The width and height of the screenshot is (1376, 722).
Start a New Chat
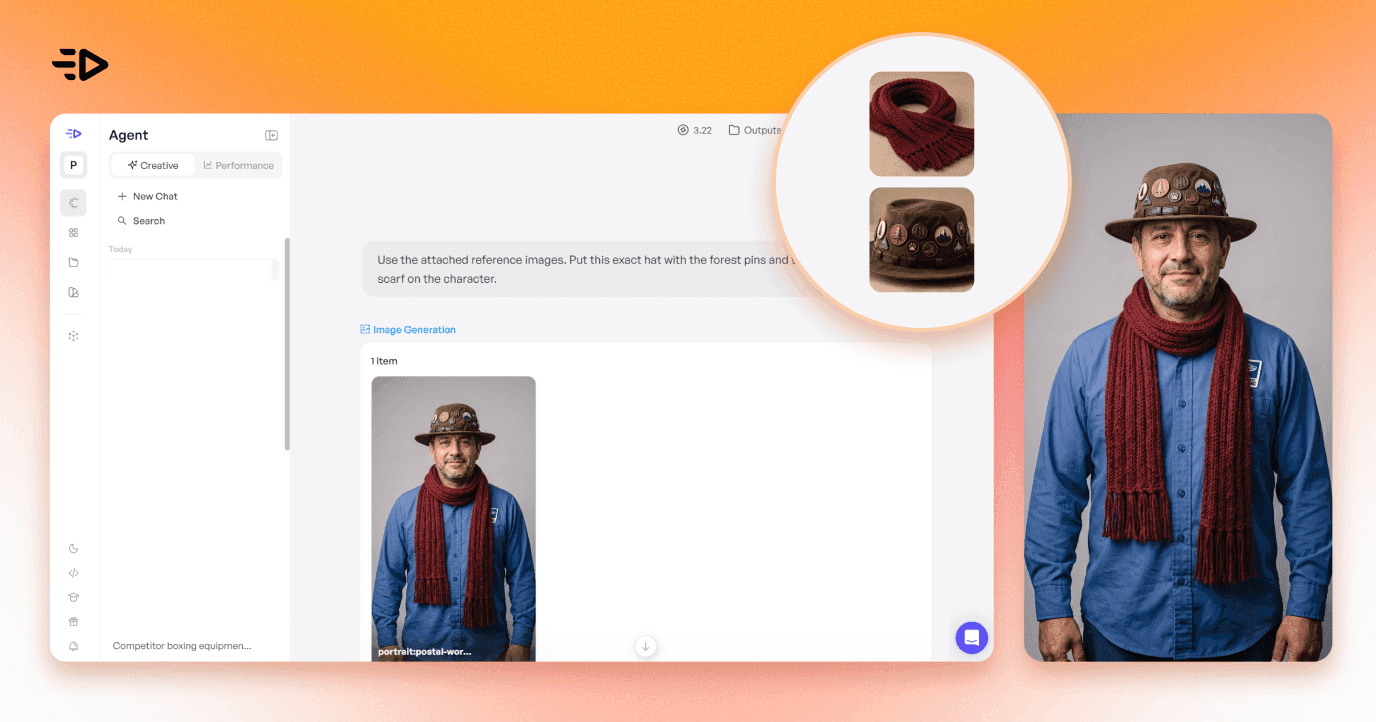click(x=148, y=196)
